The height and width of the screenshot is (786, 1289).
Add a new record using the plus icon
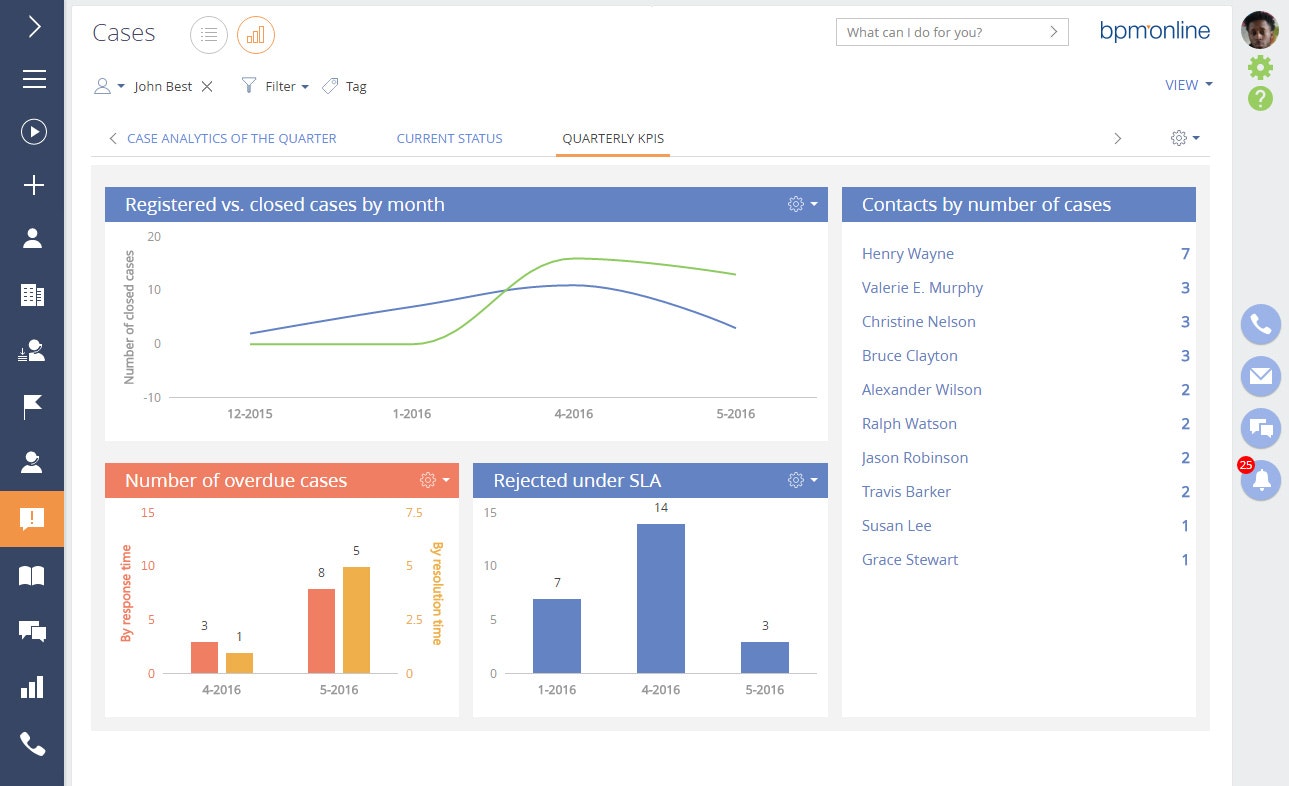pos(32,184)
